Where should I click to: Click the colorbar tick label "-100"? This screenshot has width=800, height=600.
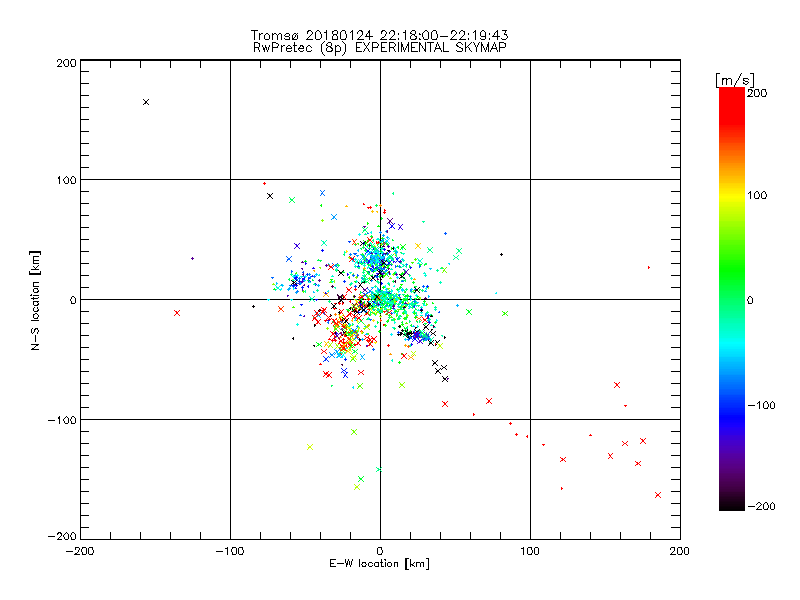pos(761,405)
